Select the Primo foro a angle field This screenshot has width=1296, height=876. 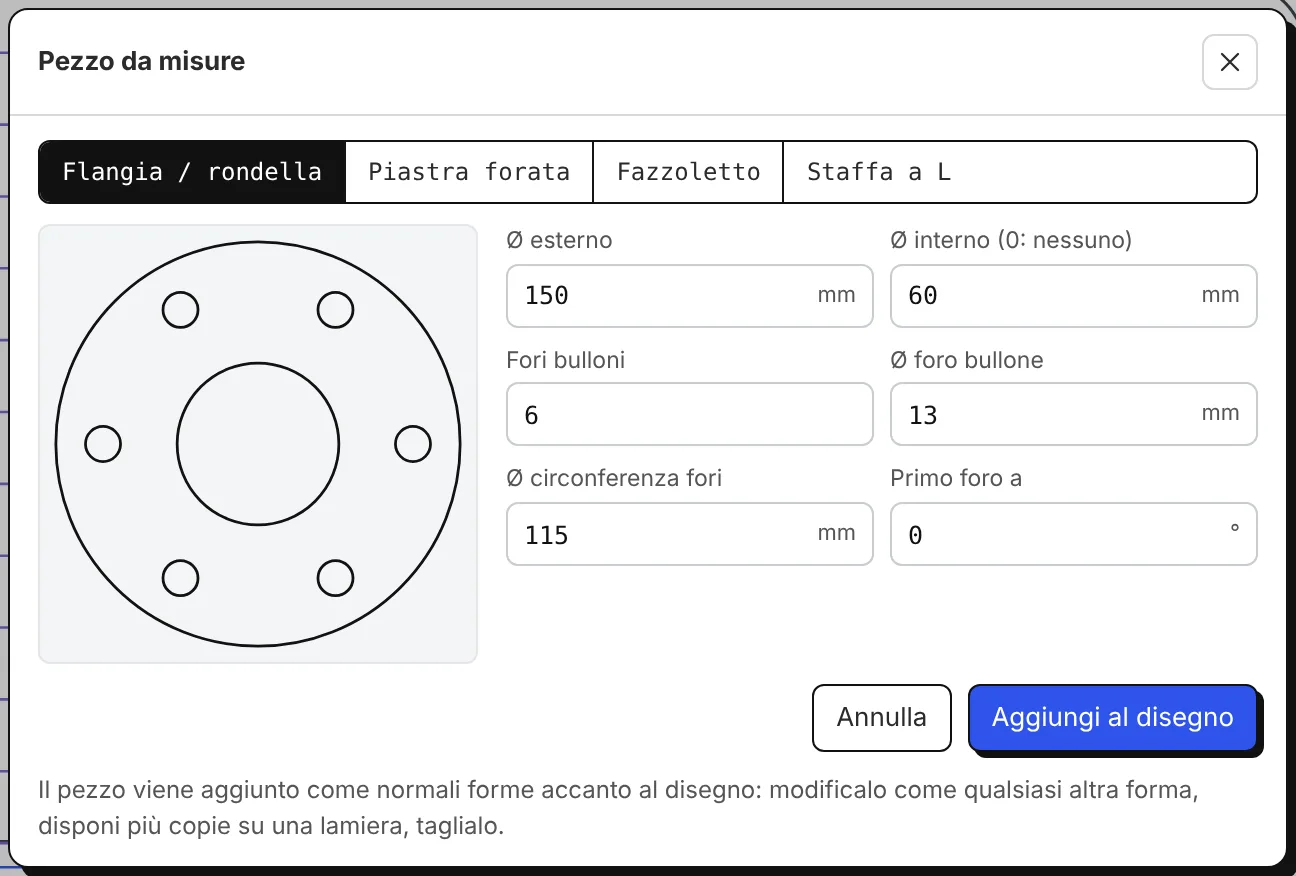[x=1073, y=534]
